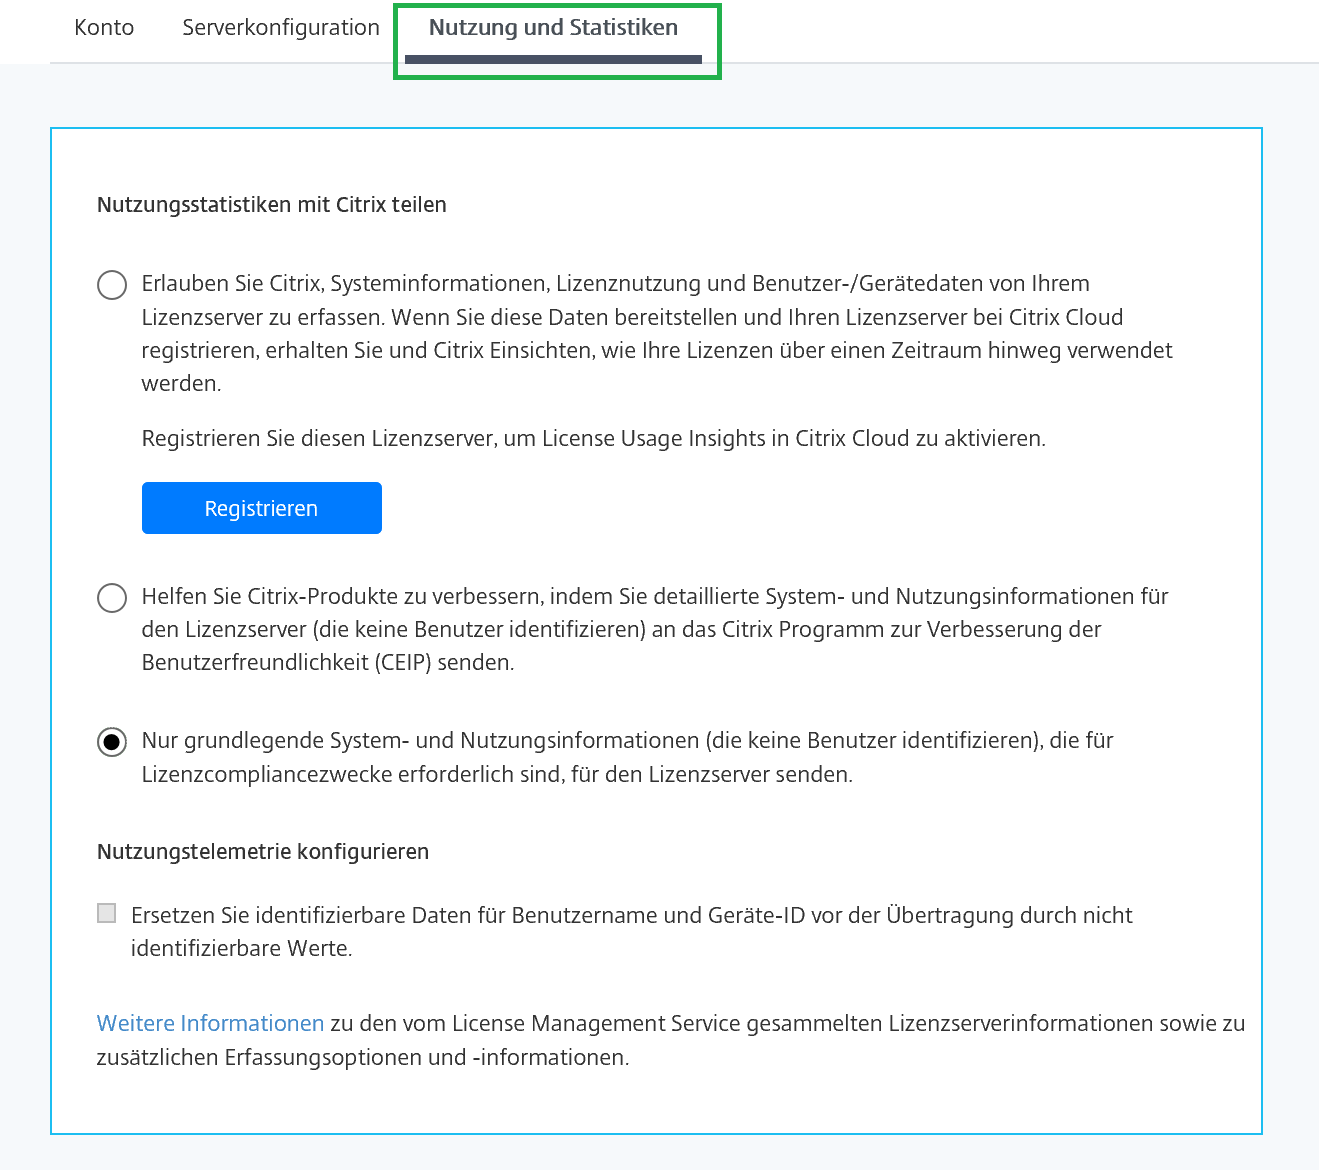The height and width of the screenshot is (1170, 1319).
Task: Click the blue Registrieren button
Action: 261,508
